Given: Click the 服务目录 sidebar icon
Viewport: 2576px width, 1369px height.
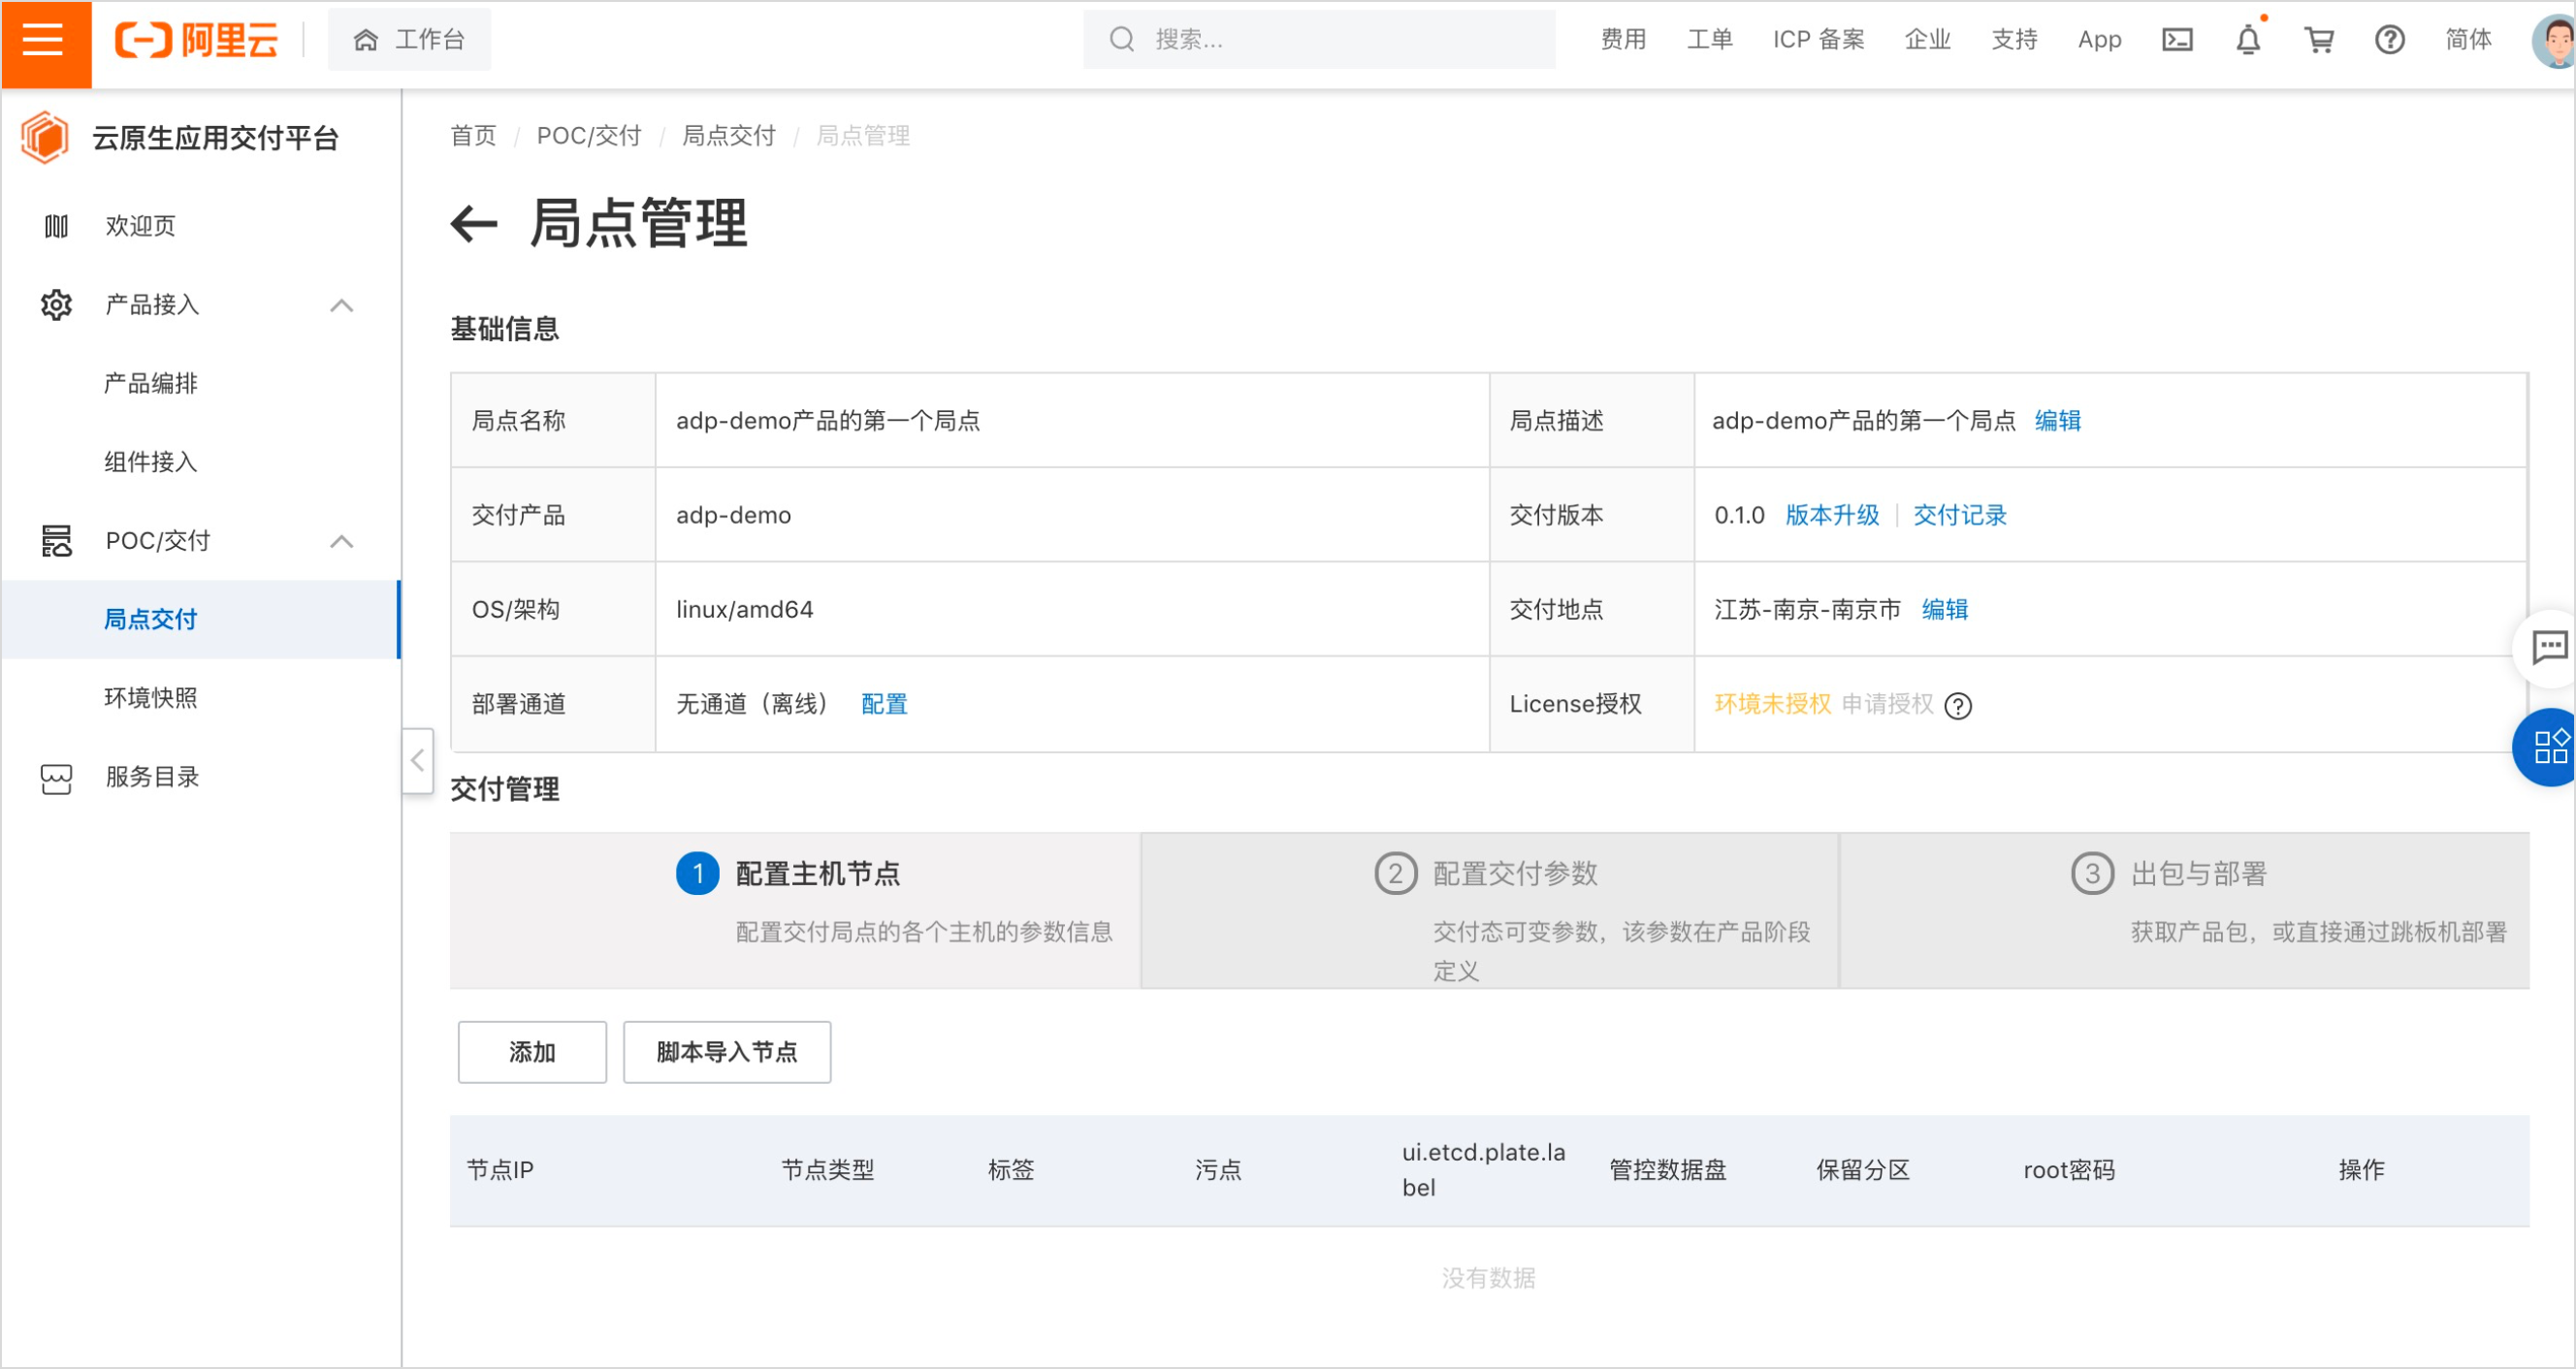Looking at the screenshot, I should (56, 779).
